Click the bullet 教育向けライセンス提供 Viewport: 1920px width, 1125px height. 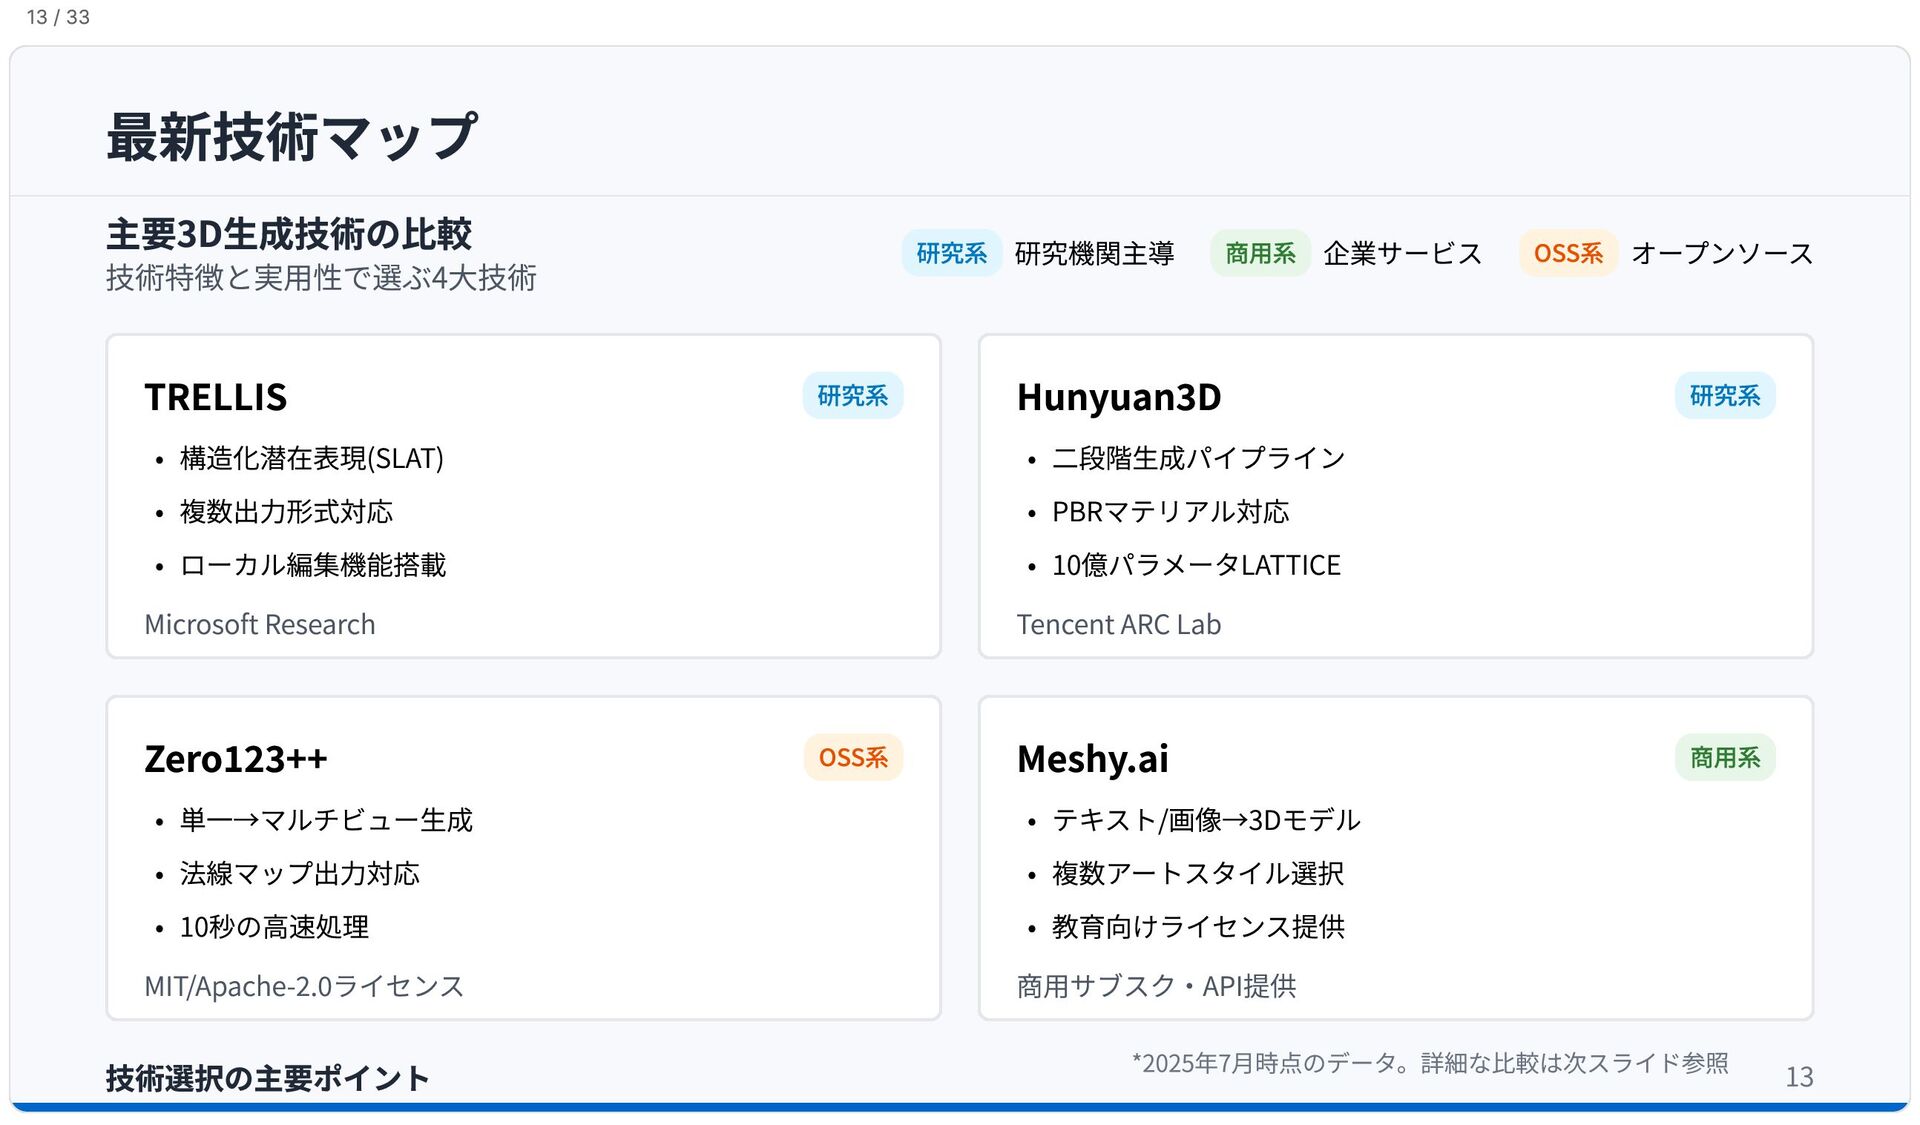click(1198, 927)
